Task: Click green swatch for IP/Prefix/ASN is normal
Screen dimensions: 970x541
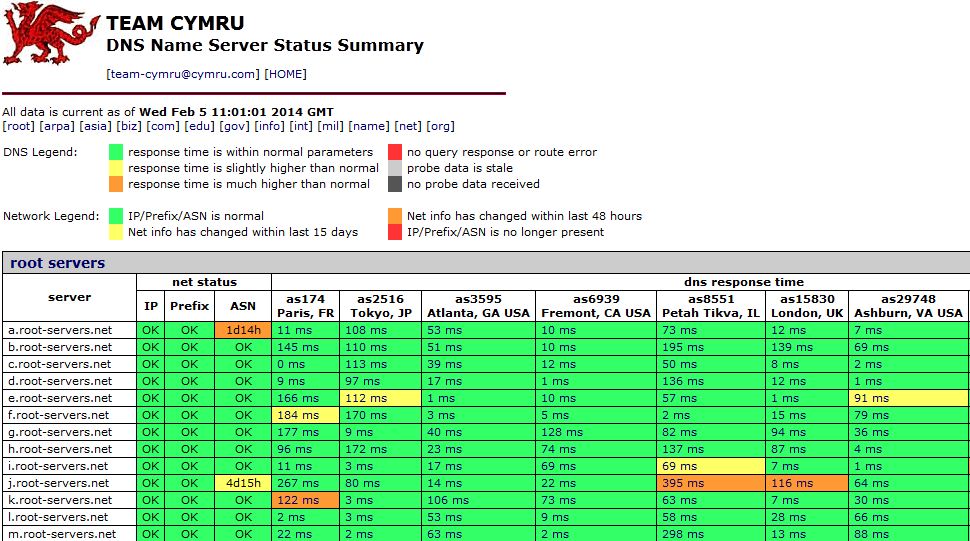Action: pyautogui.click(x=116, y=216)
